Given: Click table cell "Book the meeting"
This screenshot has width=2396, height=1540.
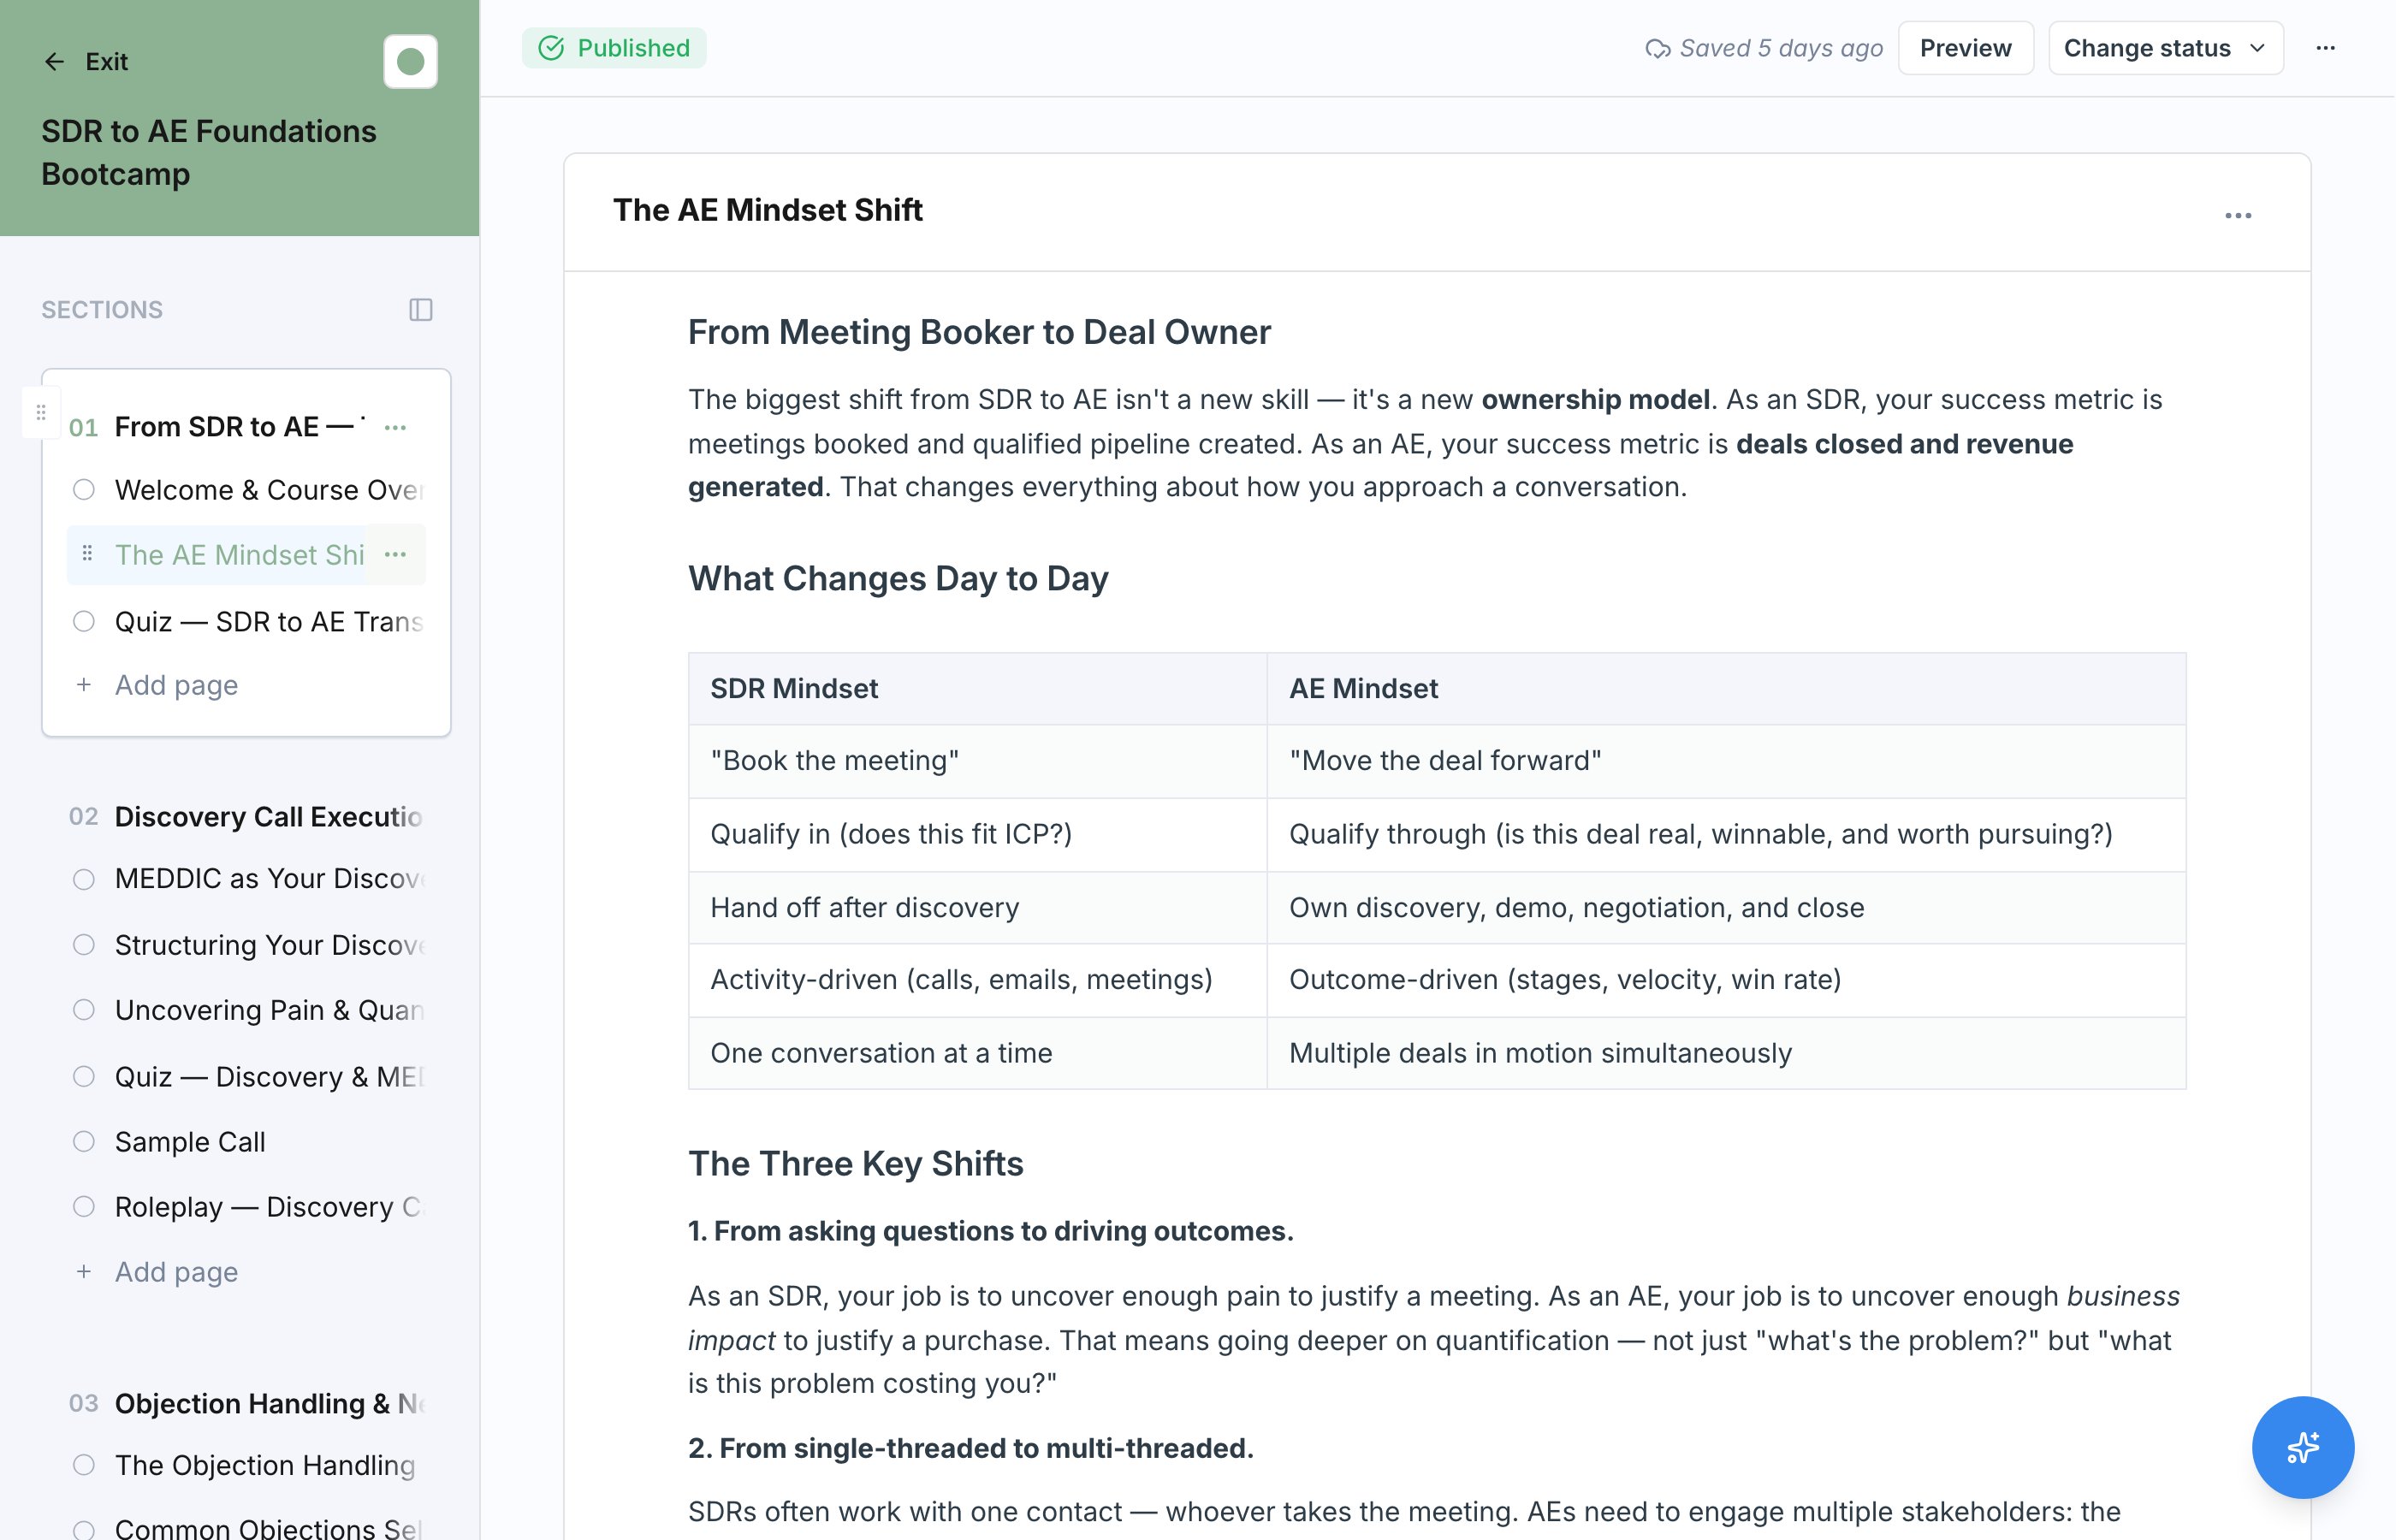Looking at the screenshot, I should [977, 761].
